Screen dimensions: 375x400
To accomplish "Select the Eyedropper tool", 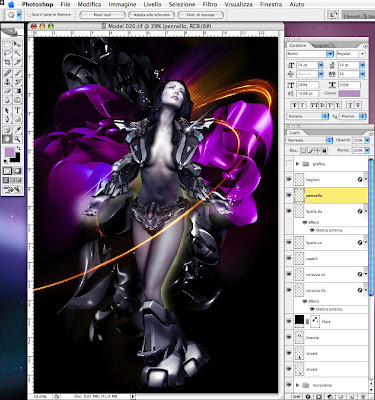I will click(x=17, y=130).
